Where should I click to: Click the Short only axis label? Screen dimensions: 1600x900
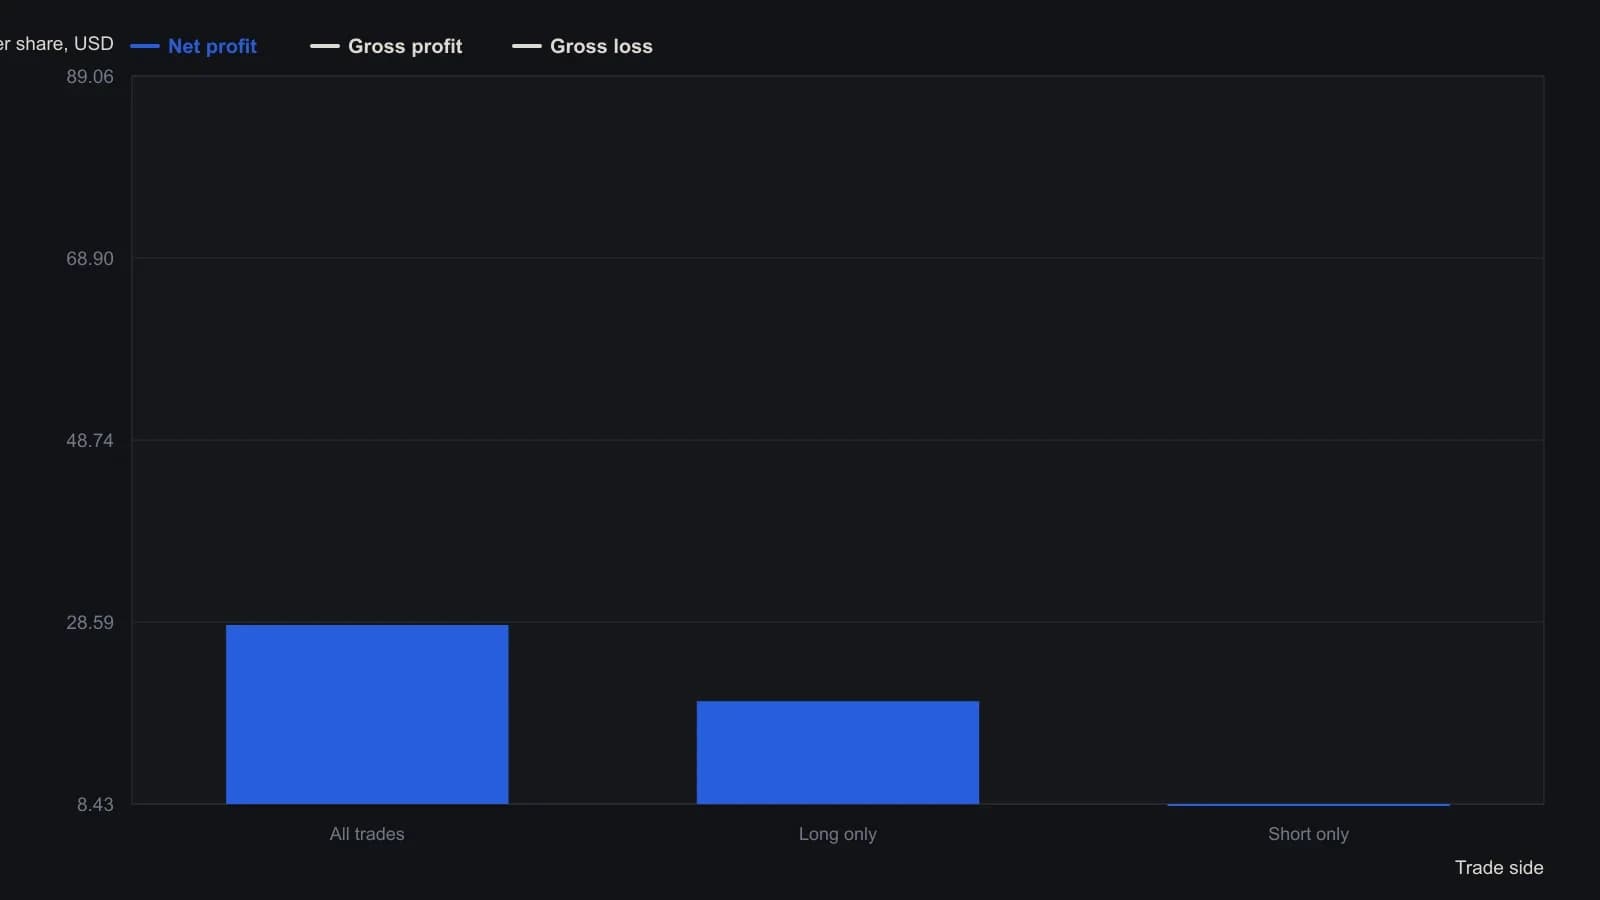pyautogui.click(x=1308, y=834)
